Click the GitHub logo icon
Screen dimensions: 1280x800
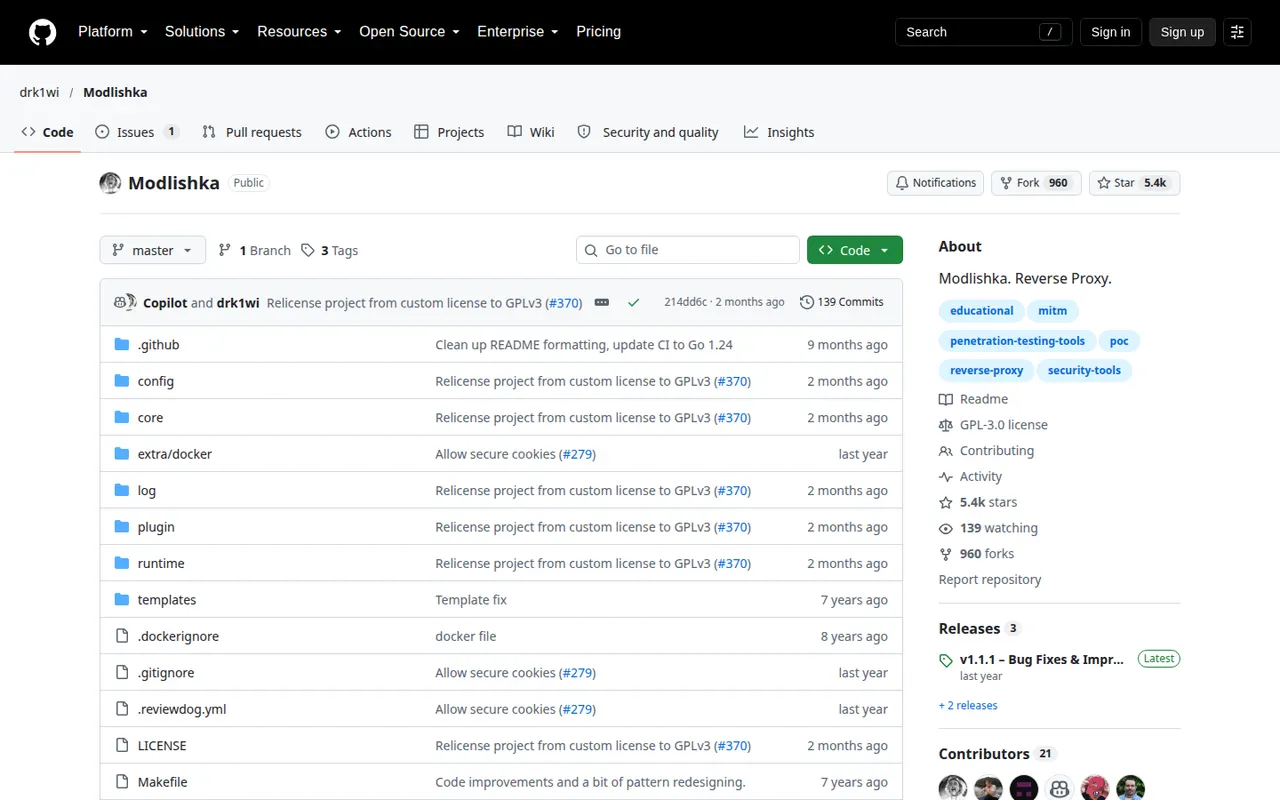[x=42, y=32]
